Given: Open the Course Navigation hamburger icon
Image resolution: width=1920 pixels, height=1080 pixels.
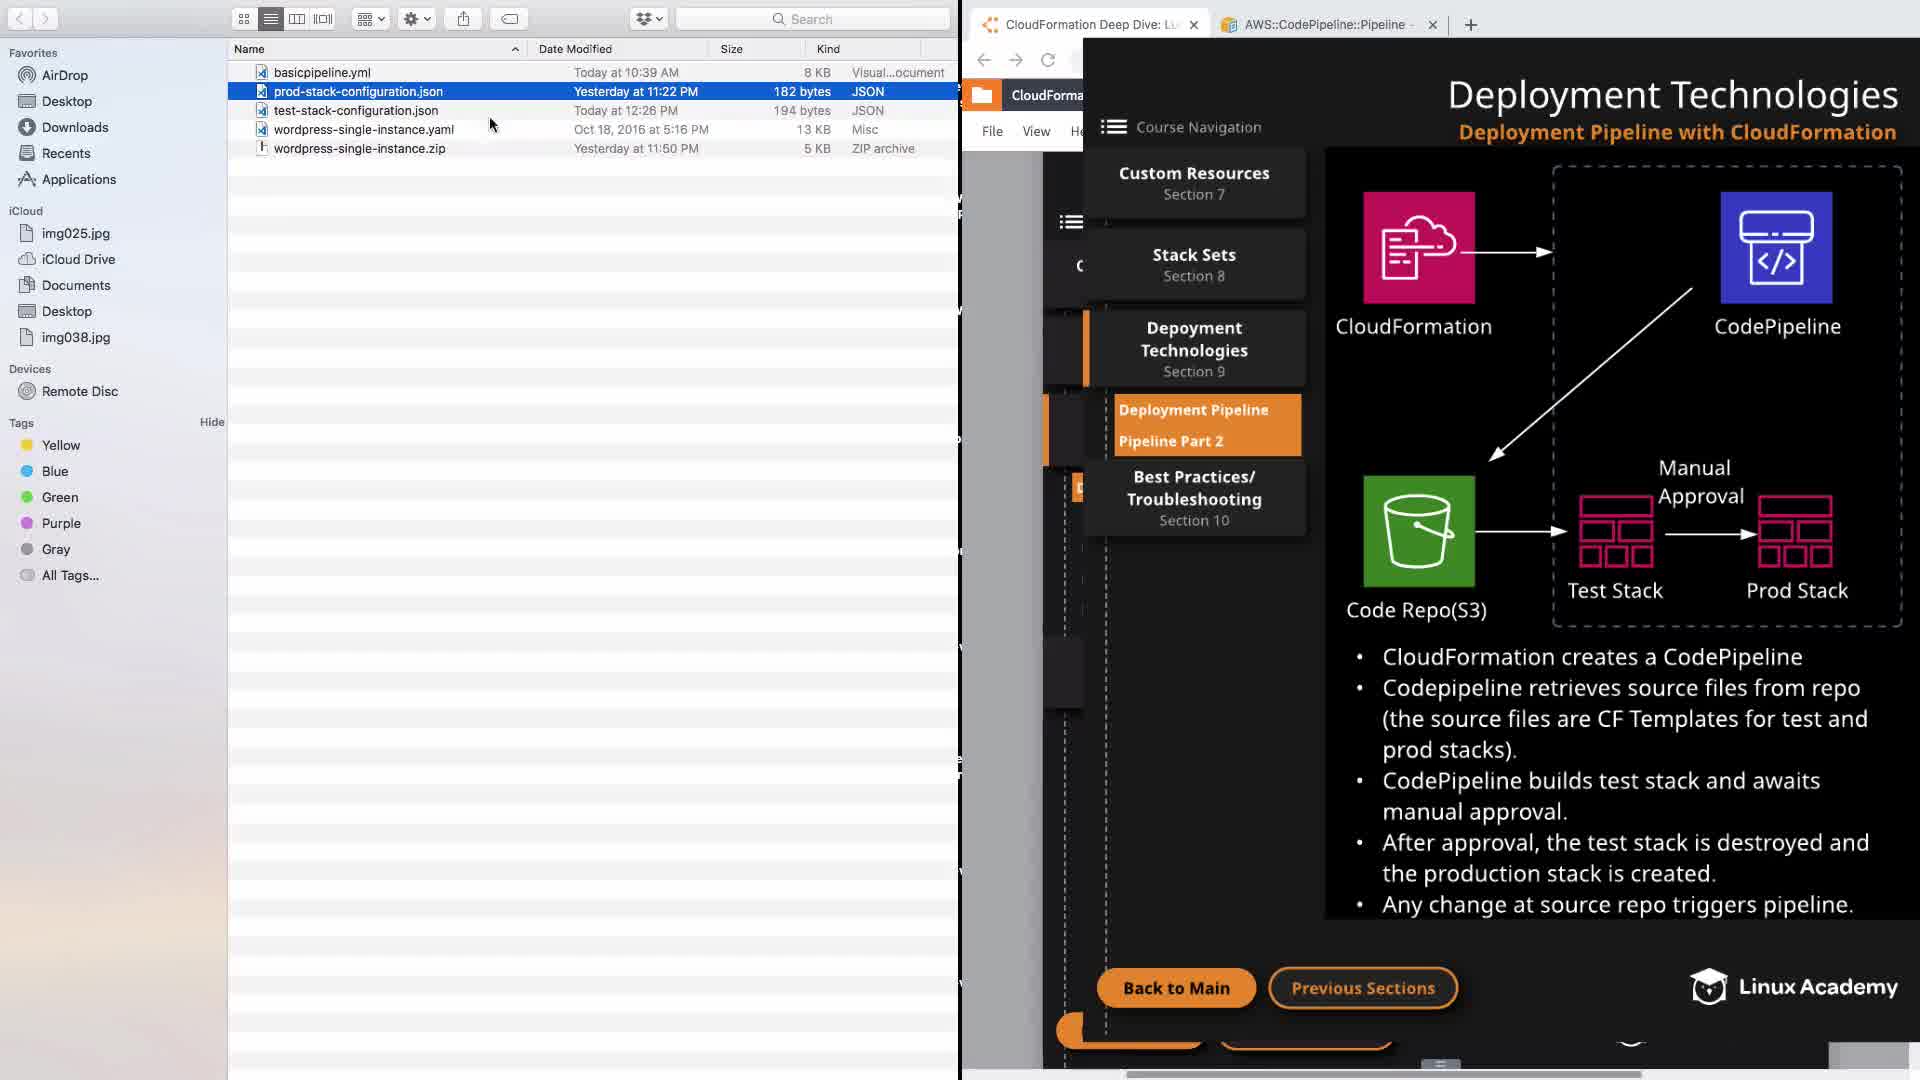Looking at the screenshot, I should coord(1113,127).
